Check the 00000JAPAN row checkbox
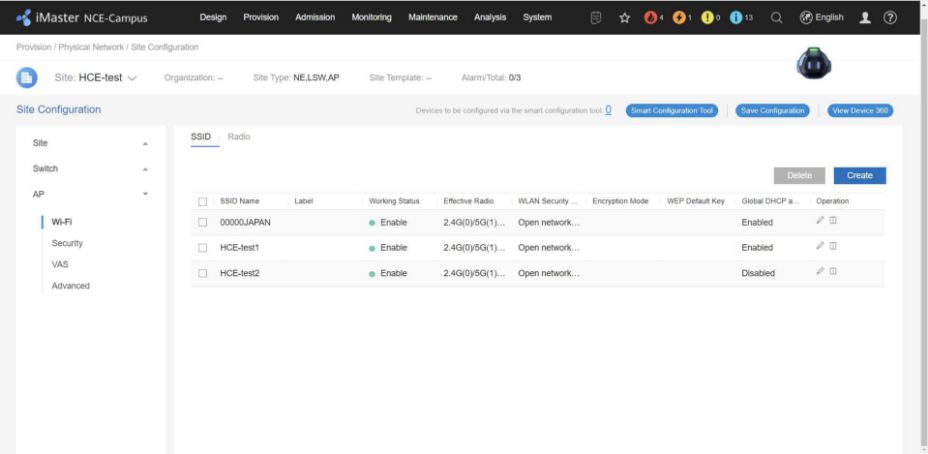 (x=202, y=223)
